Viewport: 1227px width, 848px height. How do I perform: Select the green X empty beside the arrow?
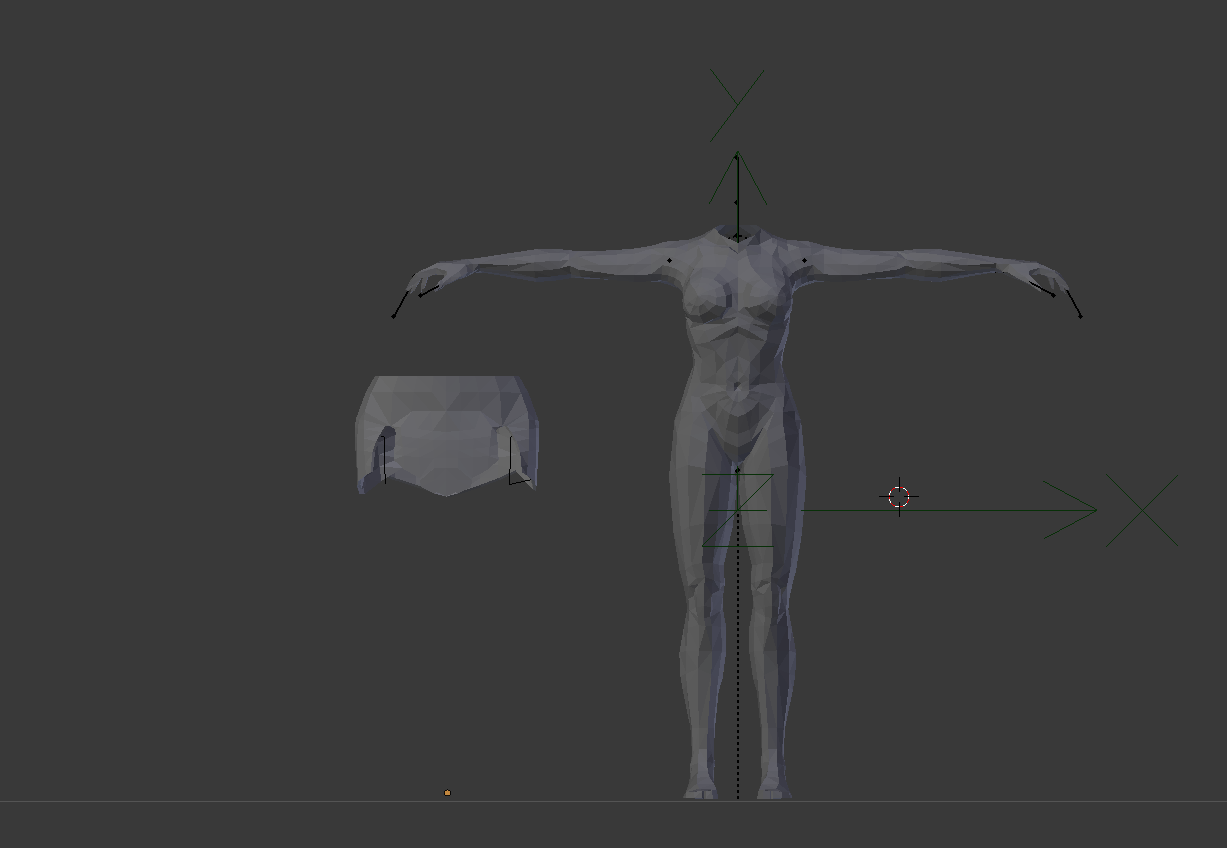tap(1141, 510)
